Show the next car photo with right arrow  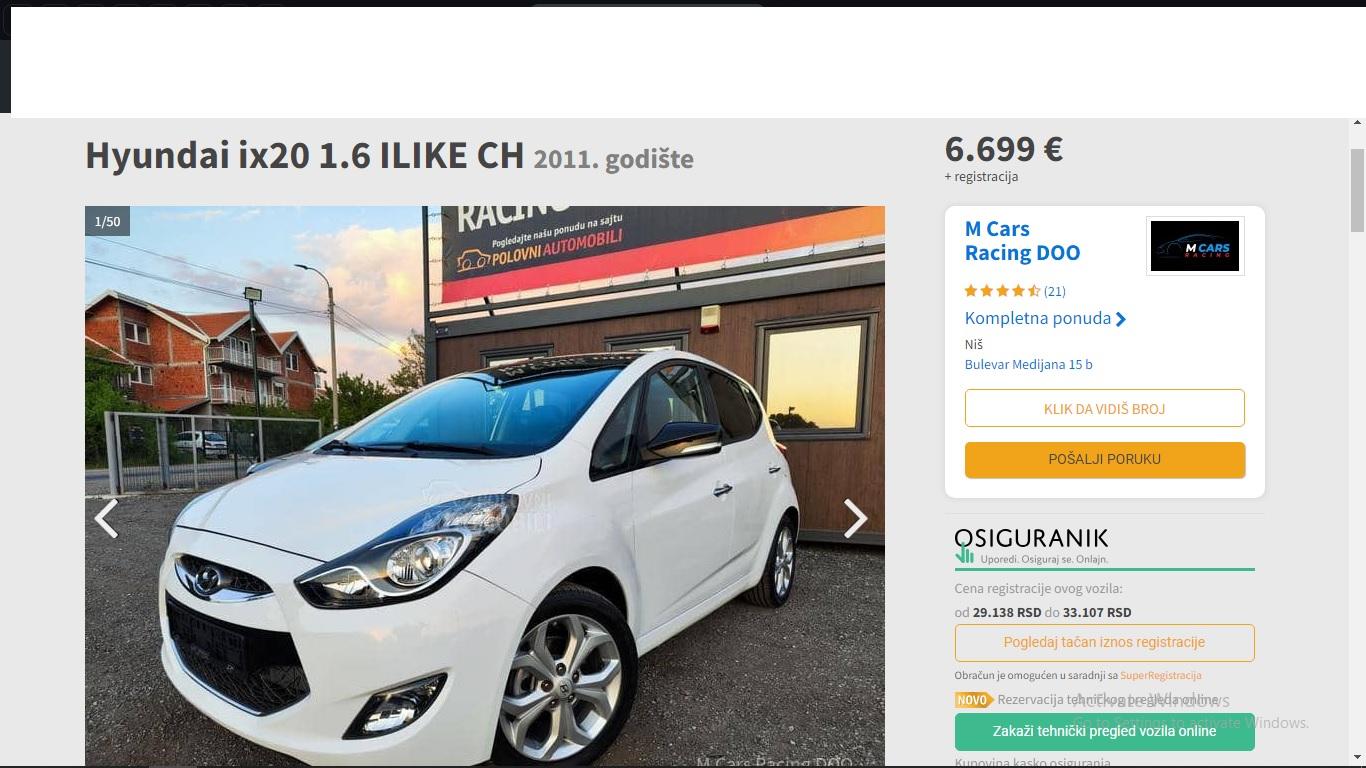pos(855,518)
